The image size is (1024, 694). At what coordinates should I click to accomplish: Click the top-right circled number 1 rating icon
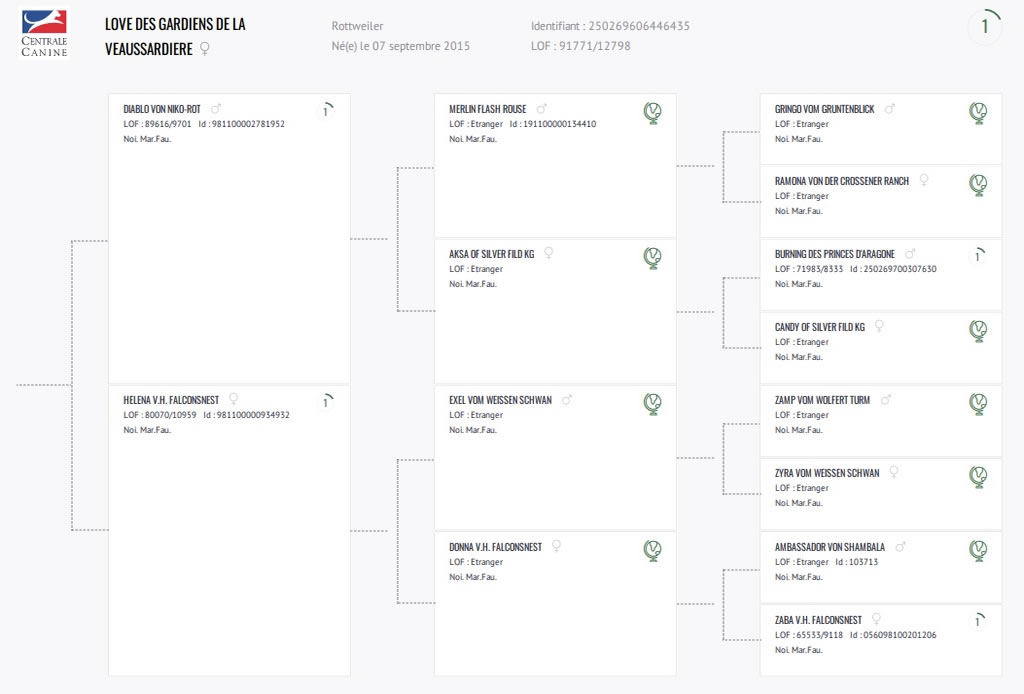click(985, 26)
